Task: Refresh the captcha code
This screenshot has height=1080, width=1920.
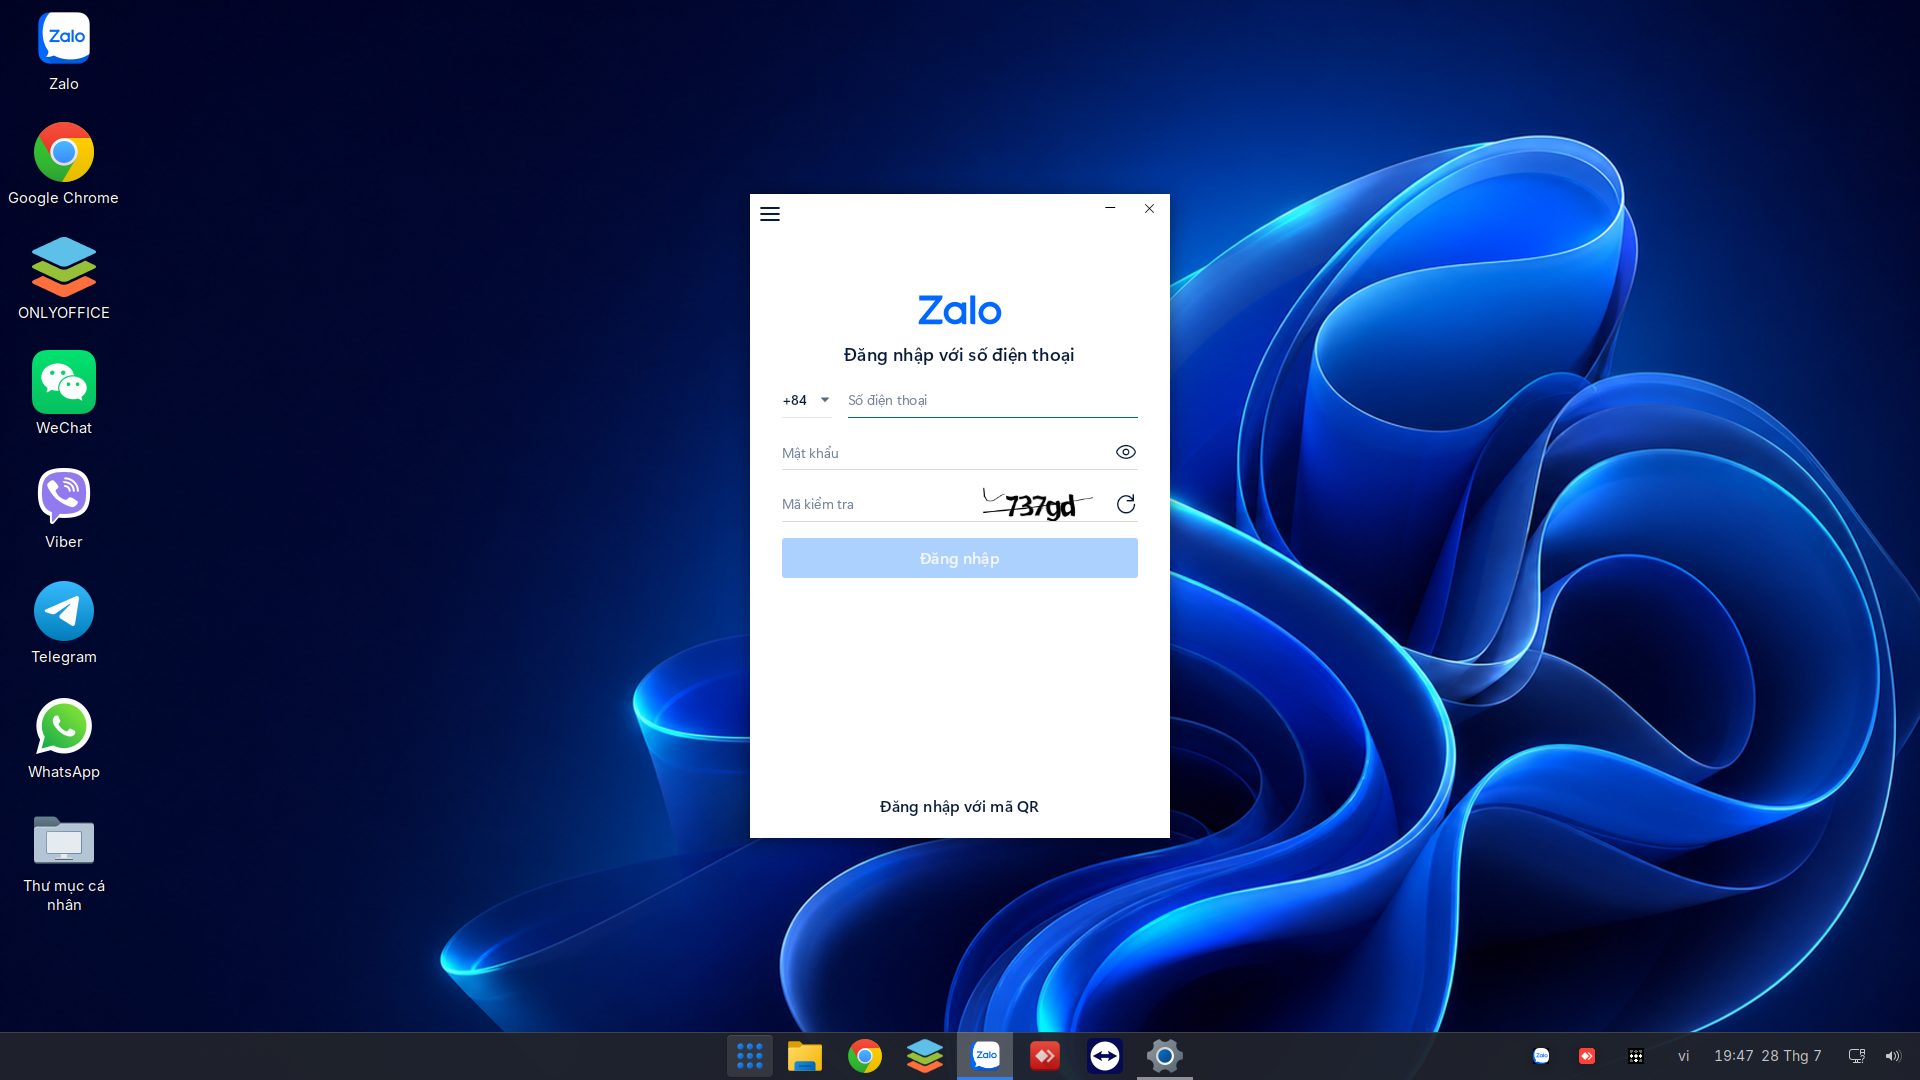Action: tap(1126, 504)
